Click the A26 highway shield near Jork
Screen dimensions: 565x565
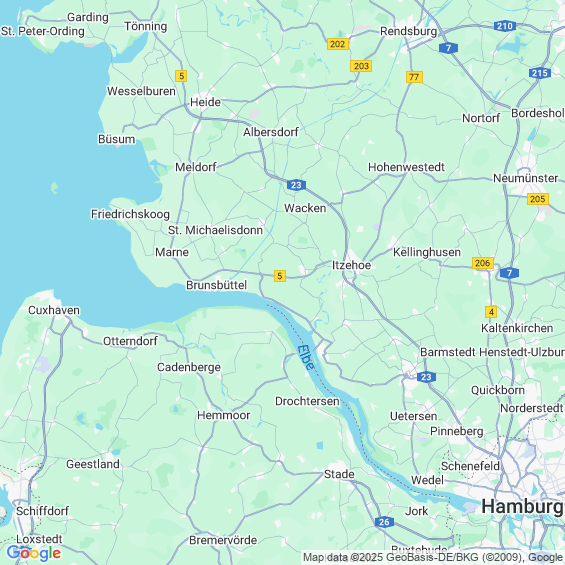[384, 522]
